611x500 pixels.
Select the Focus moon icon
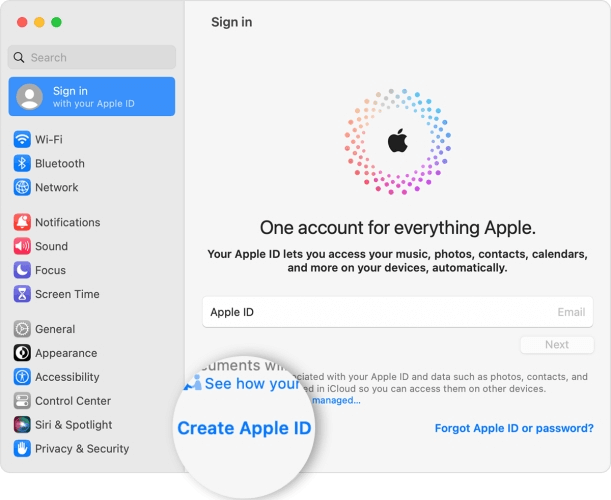point(22,270)
